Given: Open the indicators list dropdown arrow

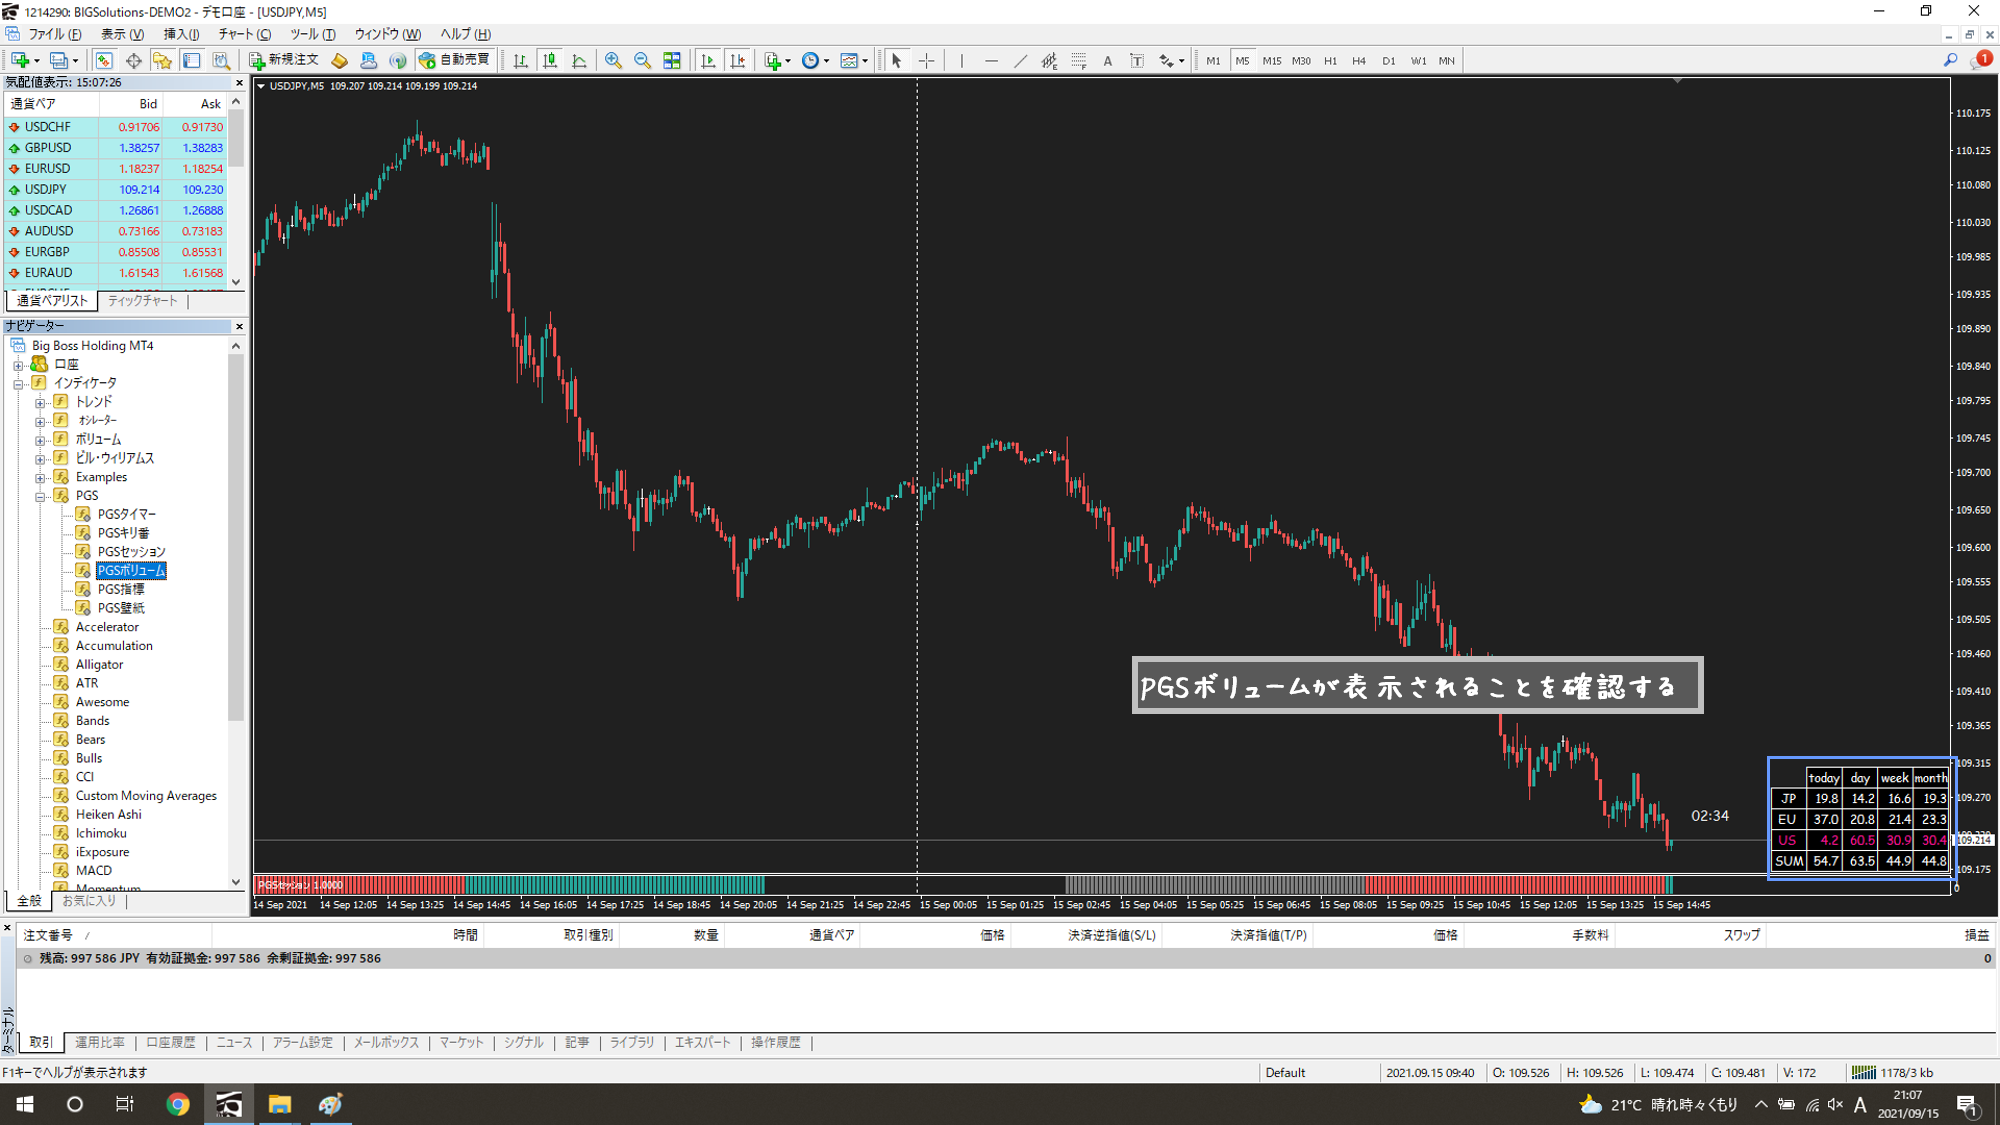Looking at the screenshot, I should coord(788,61).
